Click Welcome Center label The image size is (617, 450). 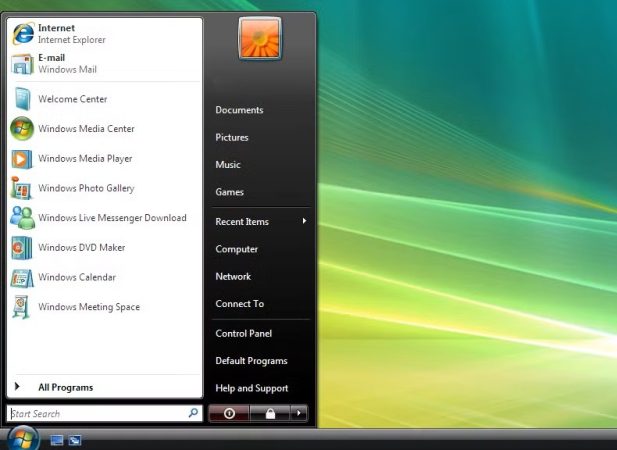pos(72,99)
